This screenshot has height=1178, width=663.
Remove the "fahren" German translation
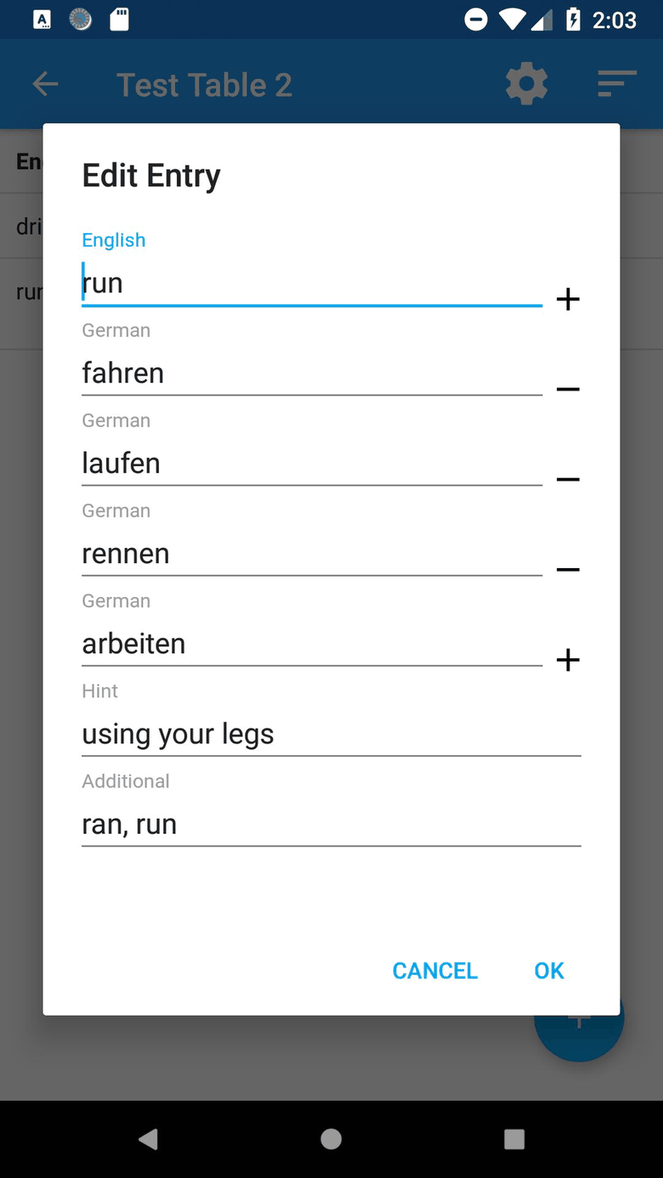coord(567,389)
